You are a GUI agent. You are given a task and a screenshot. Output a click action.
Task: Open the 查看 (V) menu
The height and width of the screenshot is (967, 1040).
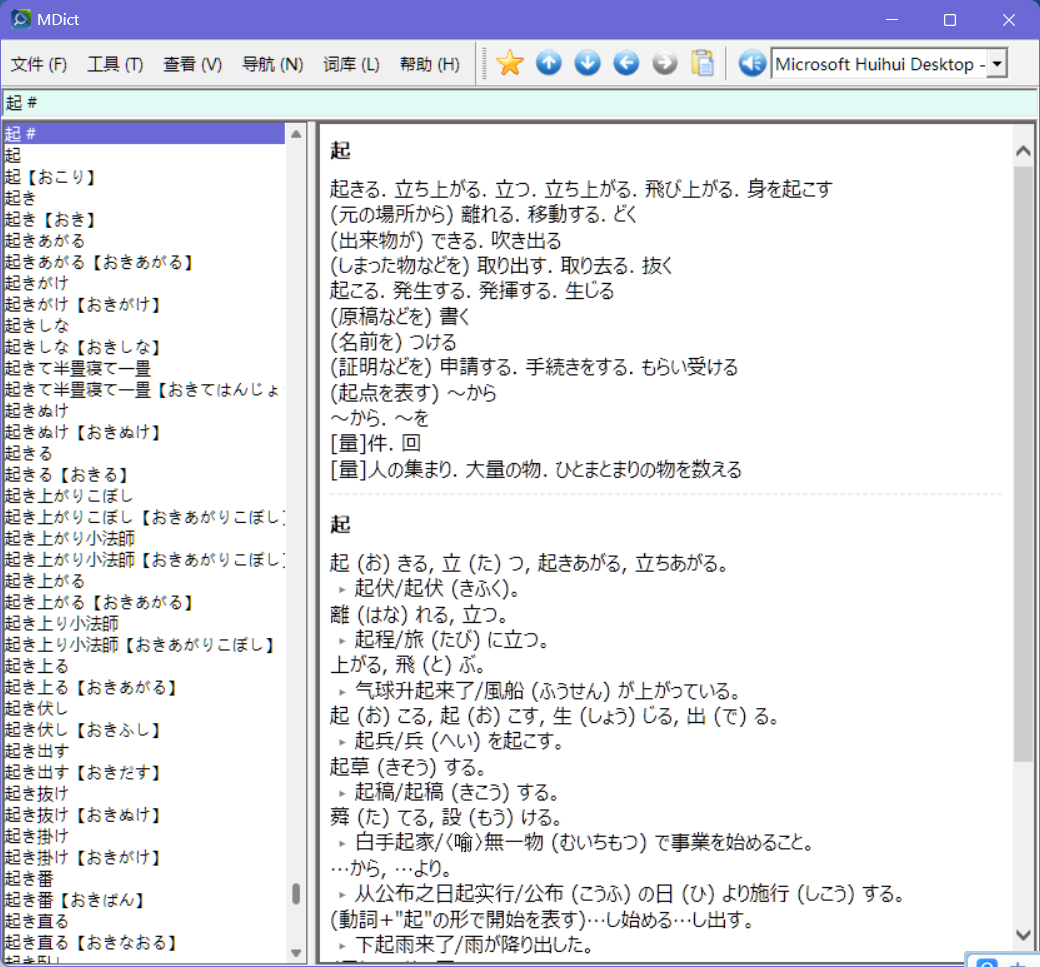(x=192, y=64)
